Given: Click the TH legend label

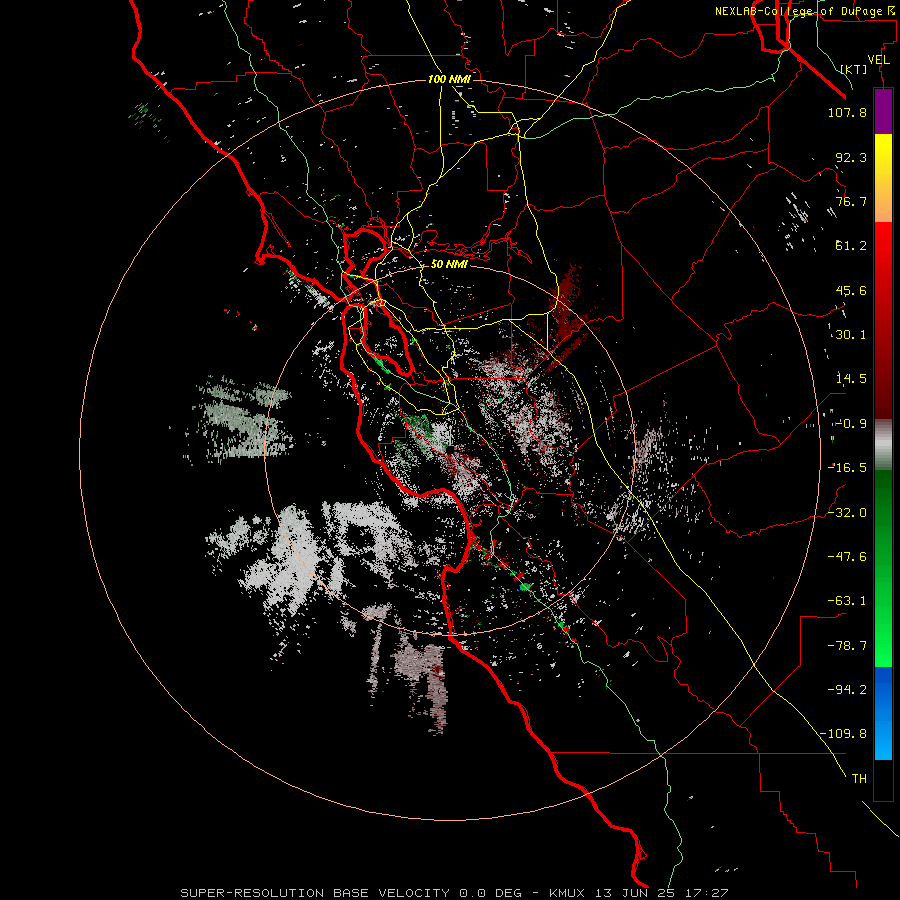Looking at the screenshot, I should (859, 779).
